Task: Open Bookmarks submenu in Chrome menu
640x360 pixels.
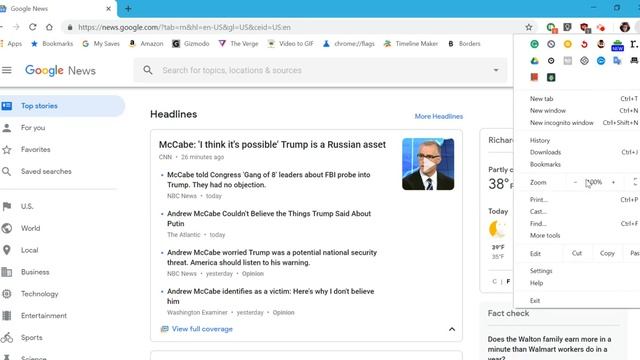Action: [x=545, y=164]
